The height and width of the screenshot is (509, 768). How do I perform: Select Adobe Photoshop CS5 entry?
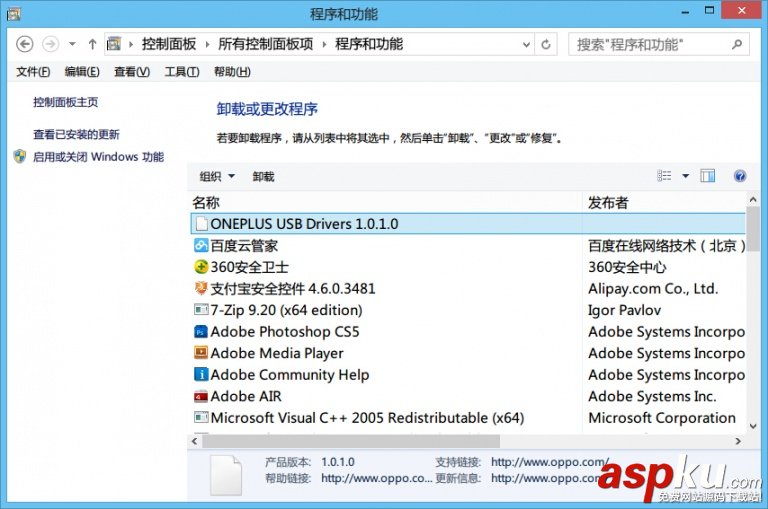tap(468, 332)
